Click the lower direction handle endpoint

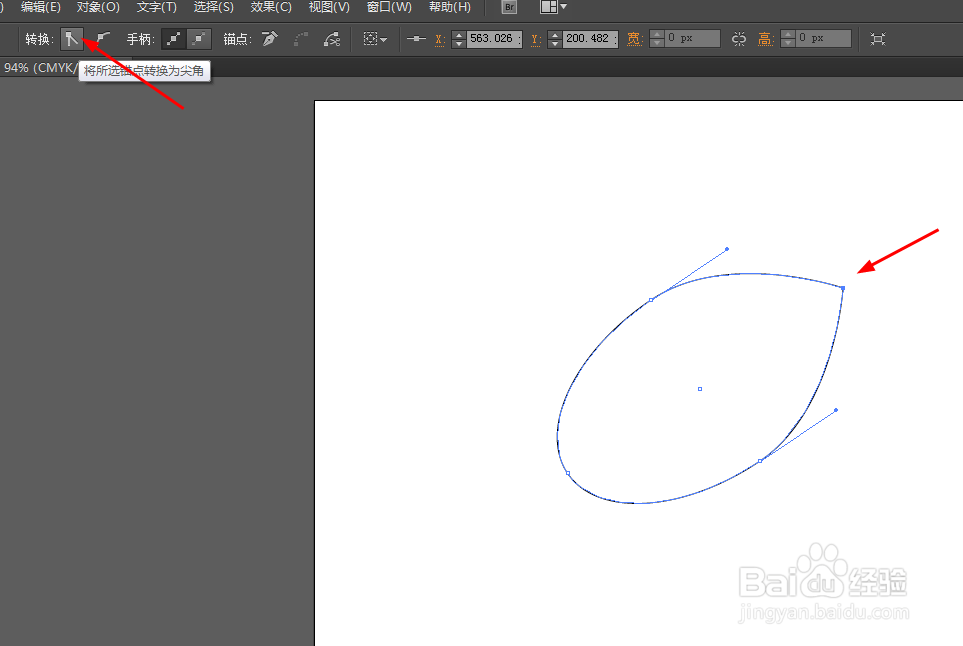tap(836, 410)
